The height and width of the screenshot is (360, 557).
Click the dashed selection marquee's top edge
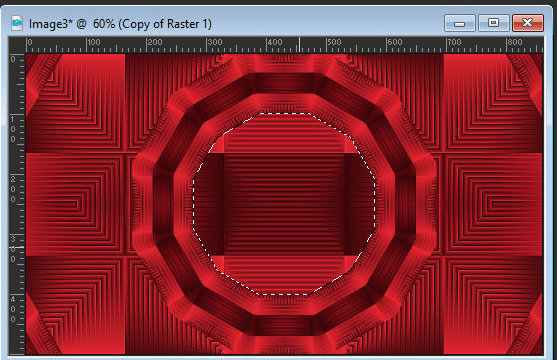click(x=284, y=113)
